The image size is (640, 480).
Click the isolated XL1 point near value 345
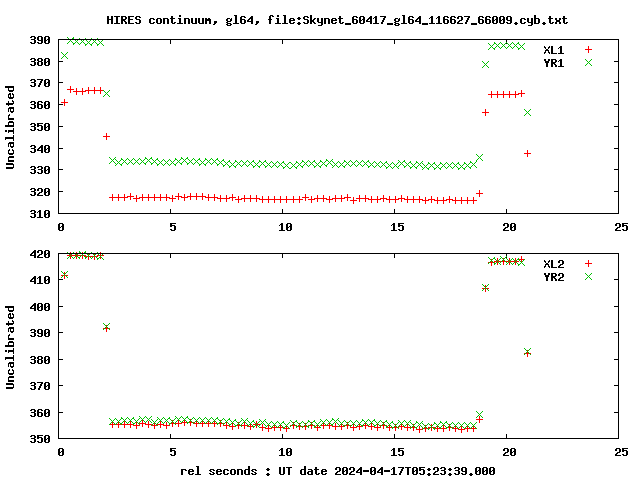[106, 136]
